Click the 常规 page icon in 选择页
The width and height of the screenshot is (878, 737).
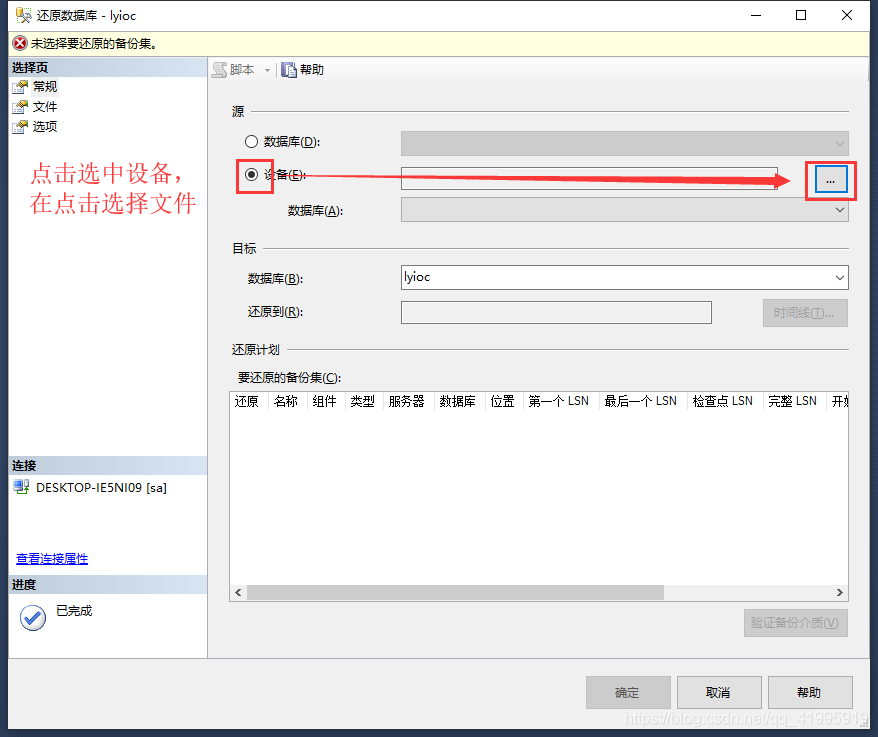click(x=22, y=86)
